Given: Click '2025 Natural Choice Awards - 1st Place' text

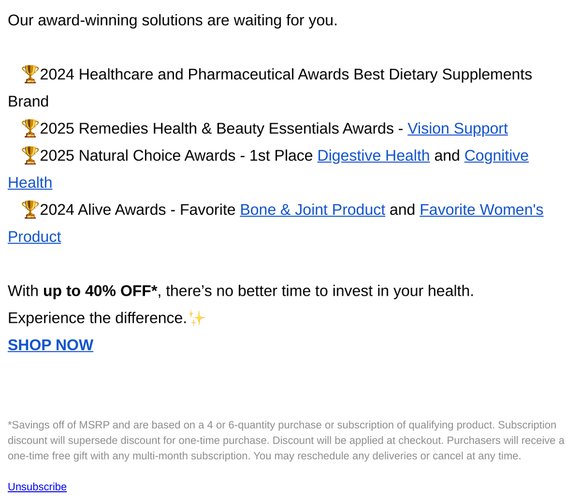Looking at the screenshot, I should tap(176, 156).
